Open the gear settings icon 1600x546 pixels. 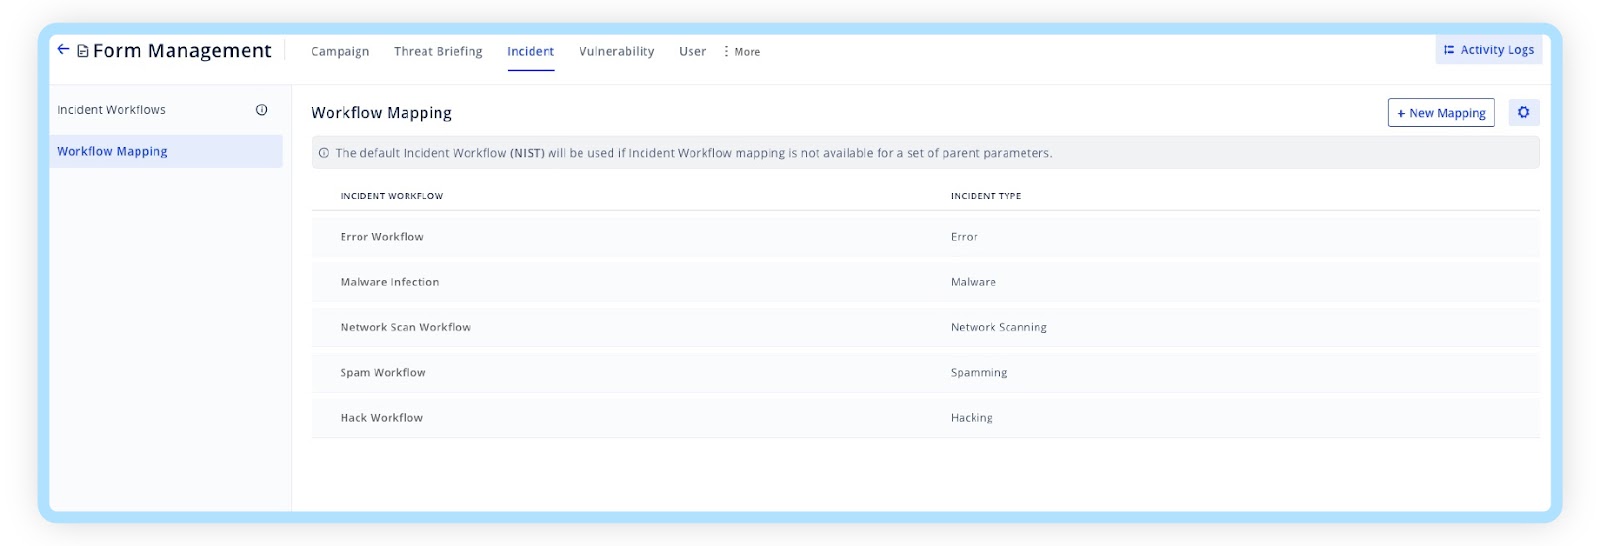tap(1523, 112)
